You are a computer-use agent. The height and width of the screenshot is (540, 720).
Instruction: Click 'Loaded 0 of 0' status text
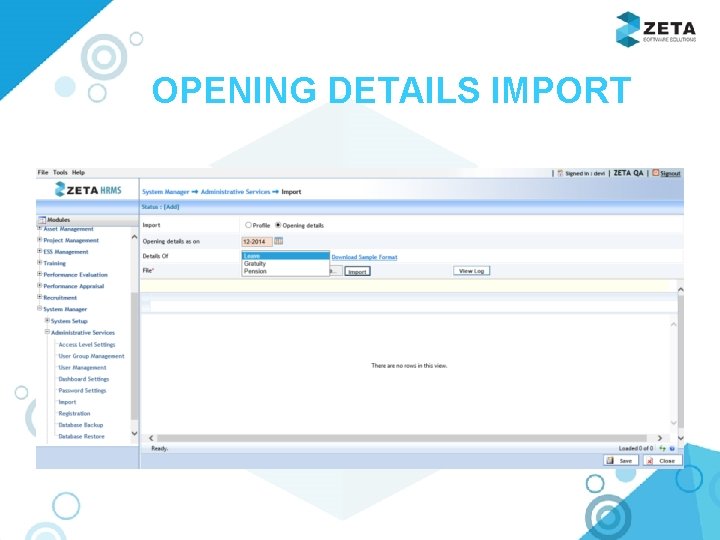click(x=636, y=448)
